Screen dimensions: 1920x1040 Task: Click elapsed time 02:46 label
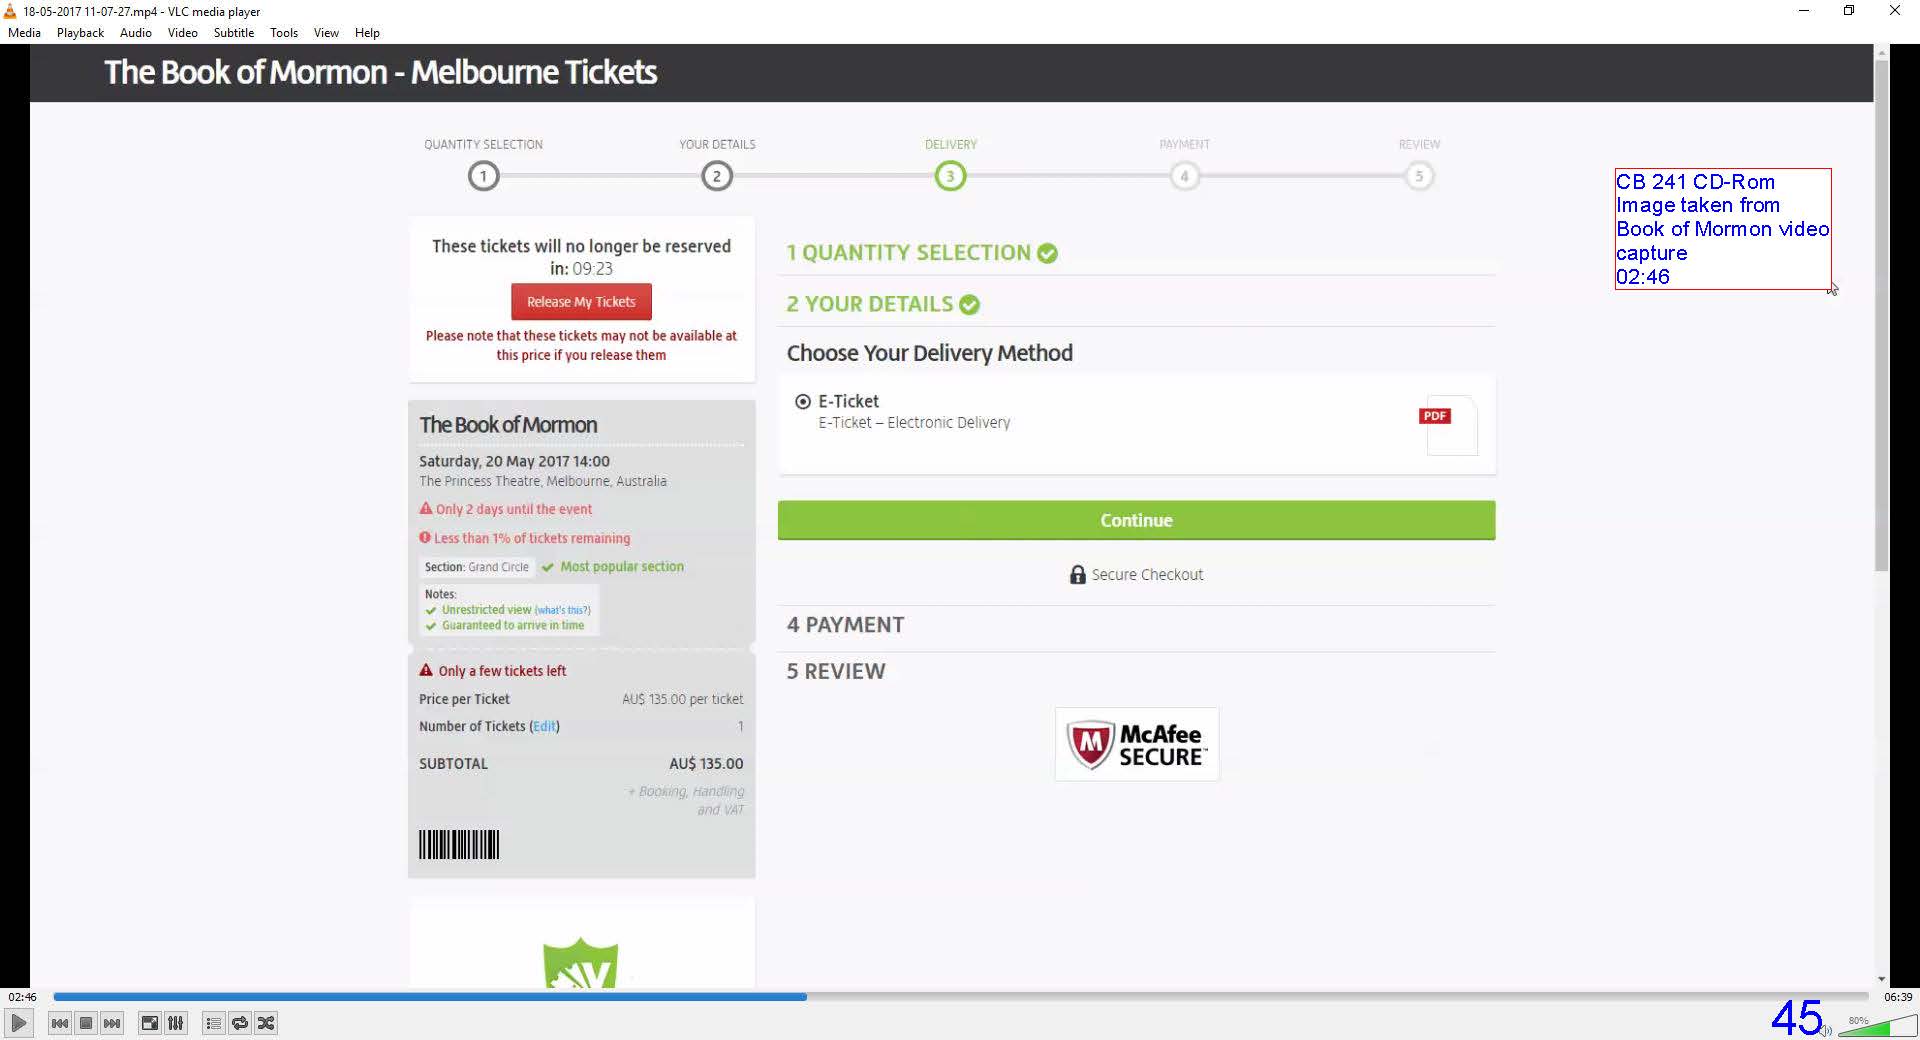tap(22, 997)
